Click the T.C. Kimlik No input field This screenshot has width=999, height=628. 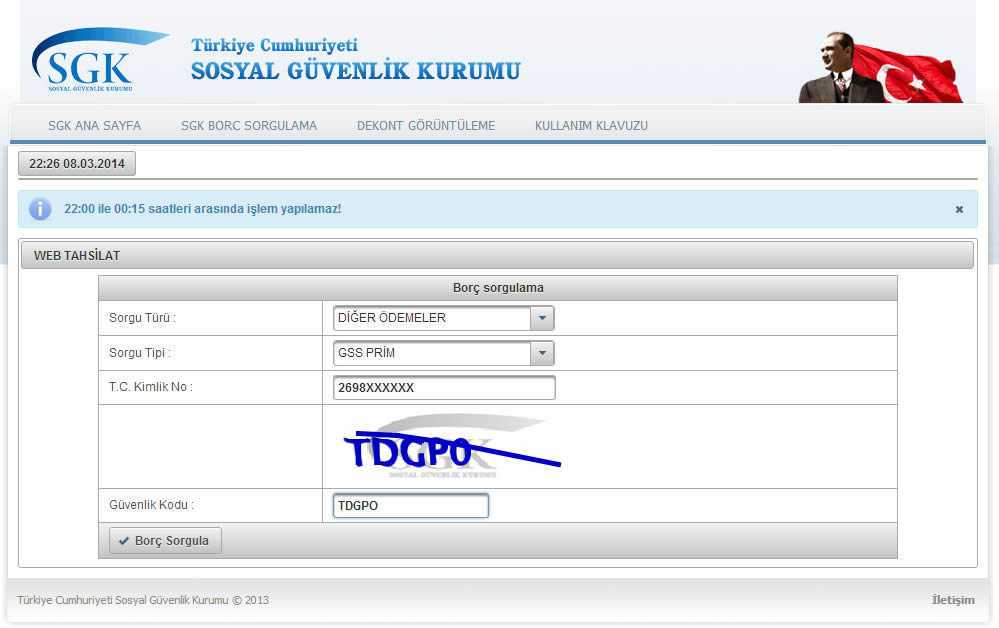pos(443,388)
